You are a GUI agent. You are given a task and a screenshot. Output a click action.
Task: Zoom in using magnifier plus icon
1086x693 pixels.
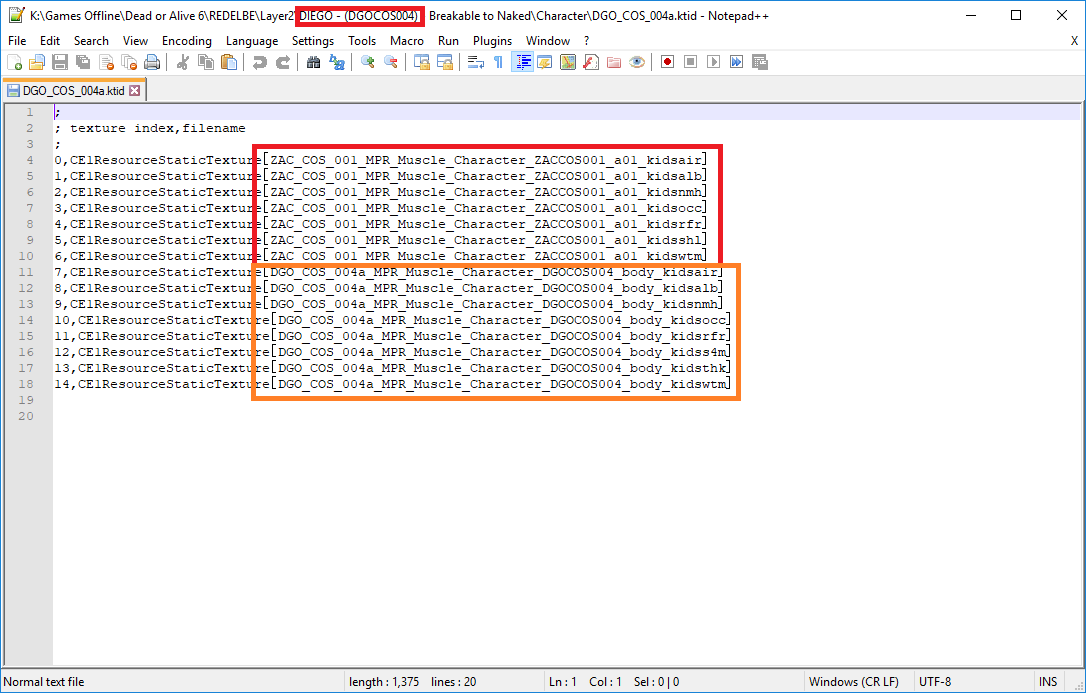click(x=368, y=62)
